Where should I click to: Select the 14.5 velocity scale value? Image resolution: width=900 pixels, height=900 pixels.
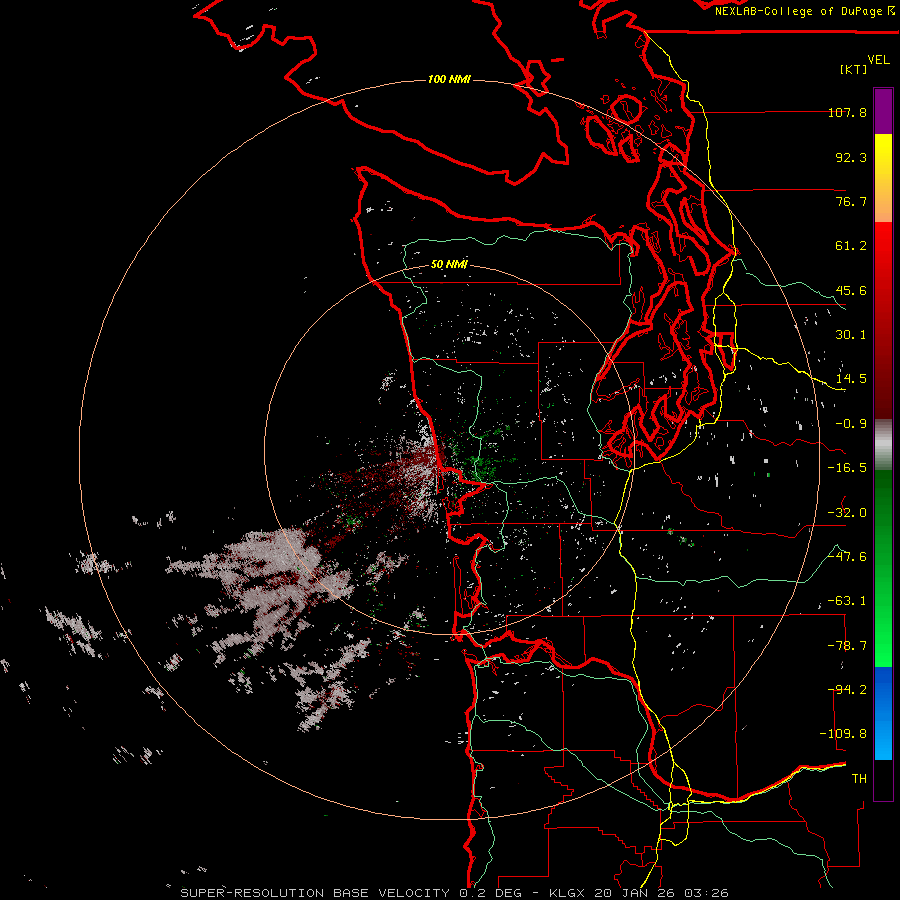click(x=851, y=379)
